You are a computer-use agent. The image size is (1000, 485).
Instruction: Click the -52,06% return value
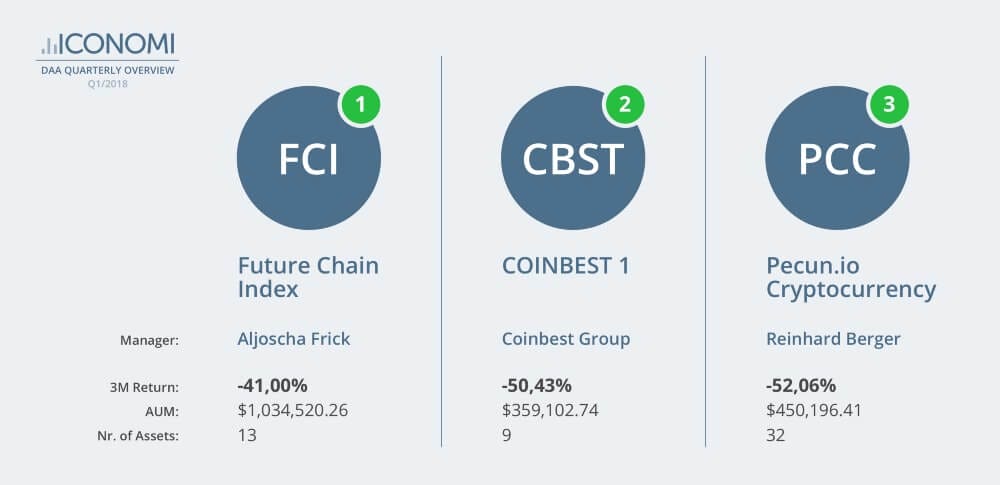(x=801, y=386)
